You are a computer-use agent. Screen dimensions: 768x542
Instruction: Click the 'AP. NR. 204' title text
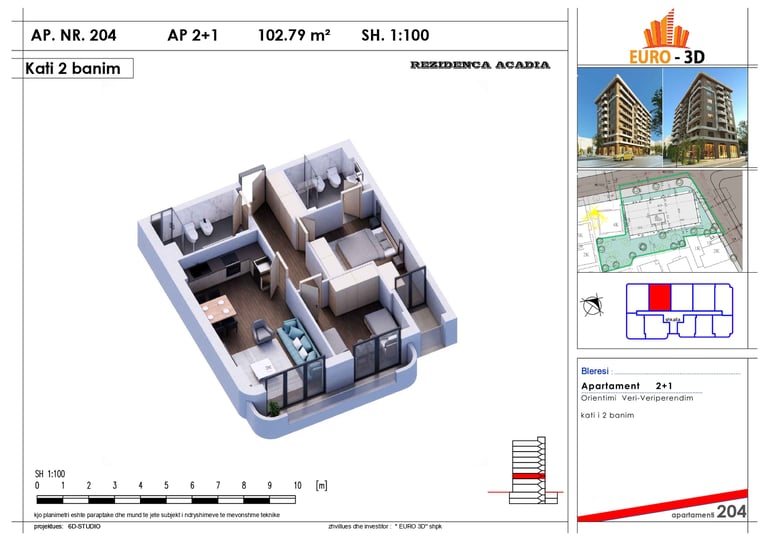[x=73, y=35]
